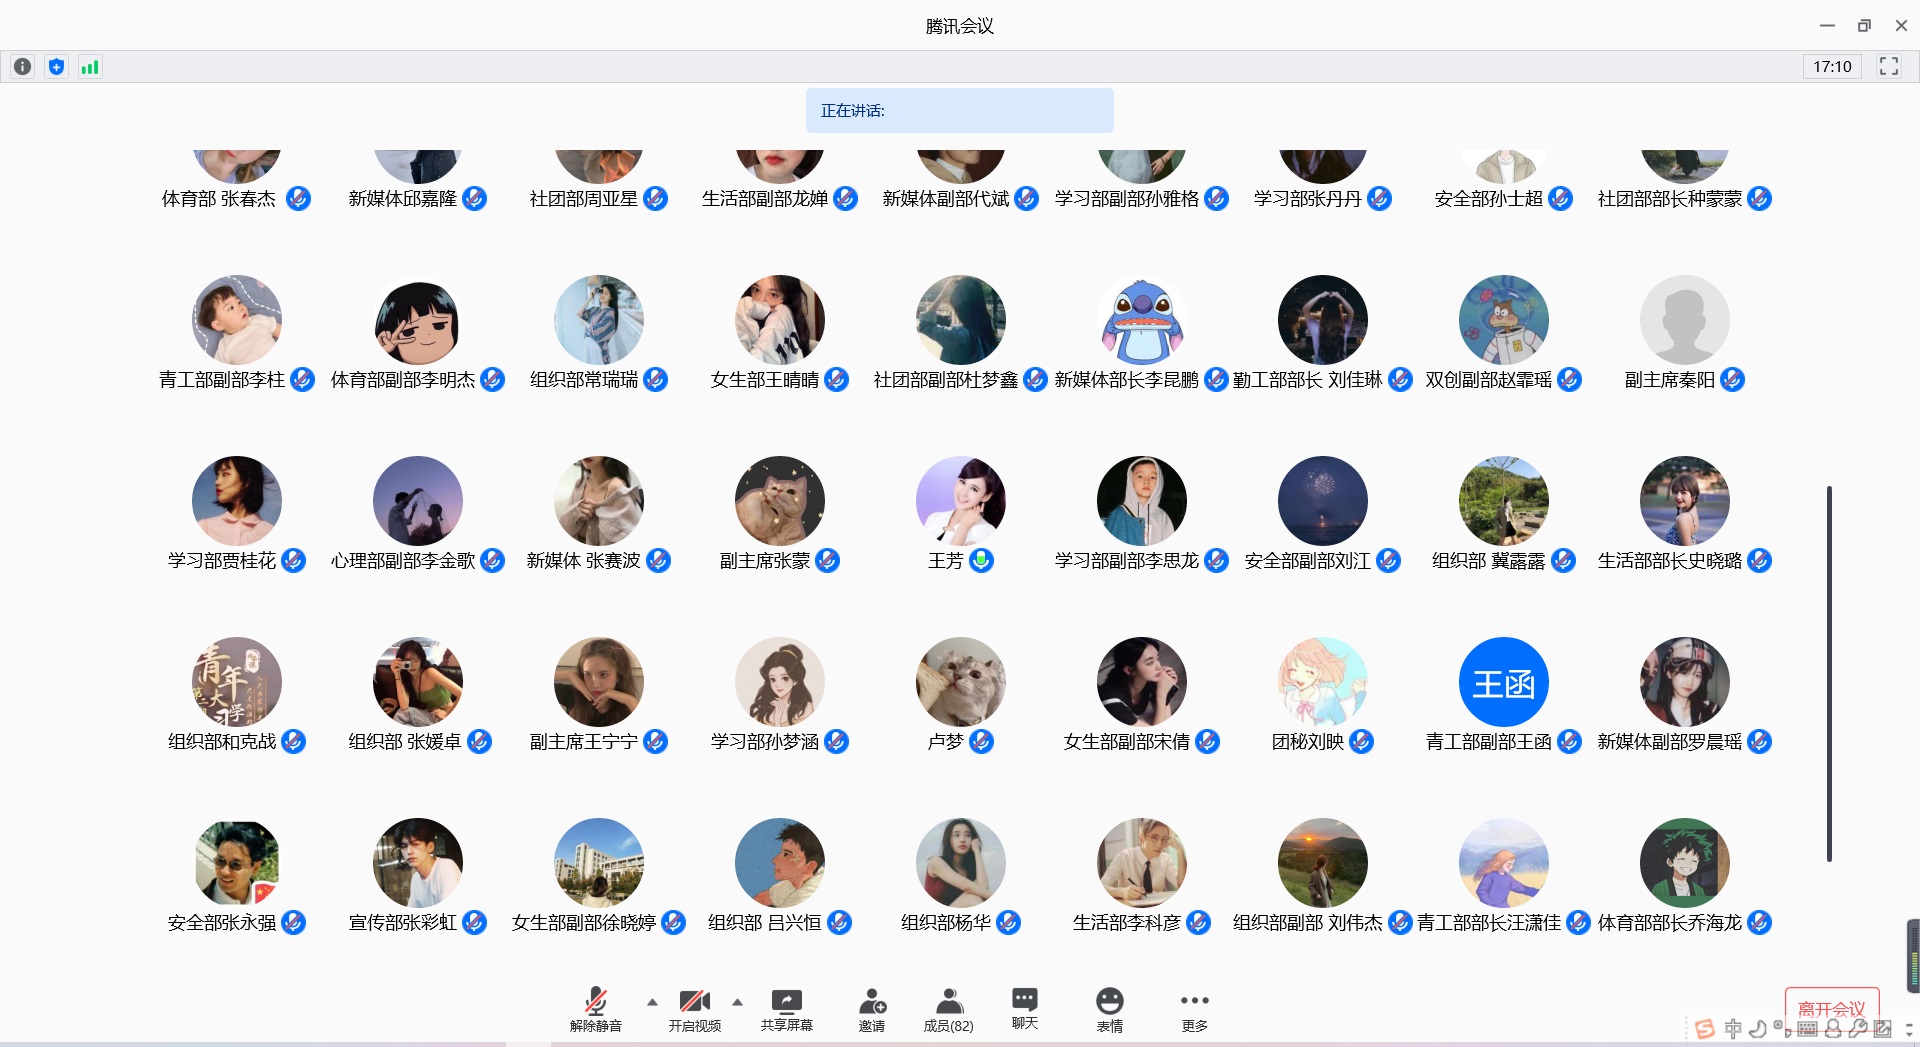The image size is (1920, 1047).
Task: Click the leave meeting button
Action: tap(1831, 1008)
